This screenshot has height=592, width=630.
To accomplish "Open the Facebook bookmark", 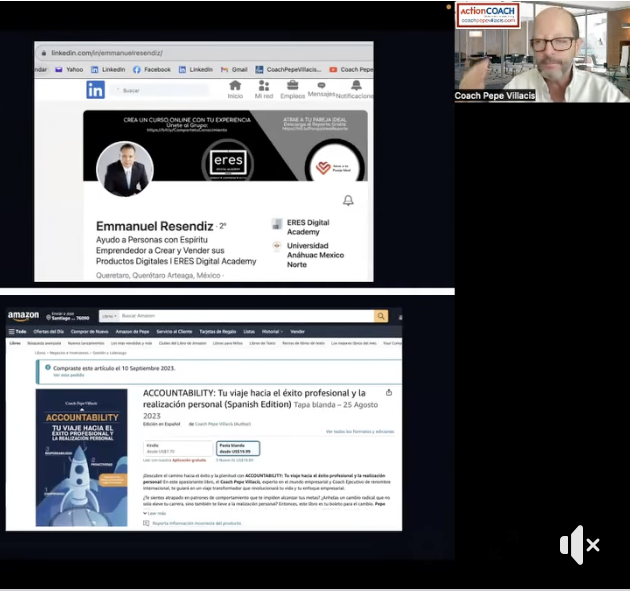I will [x=152, y=70].
